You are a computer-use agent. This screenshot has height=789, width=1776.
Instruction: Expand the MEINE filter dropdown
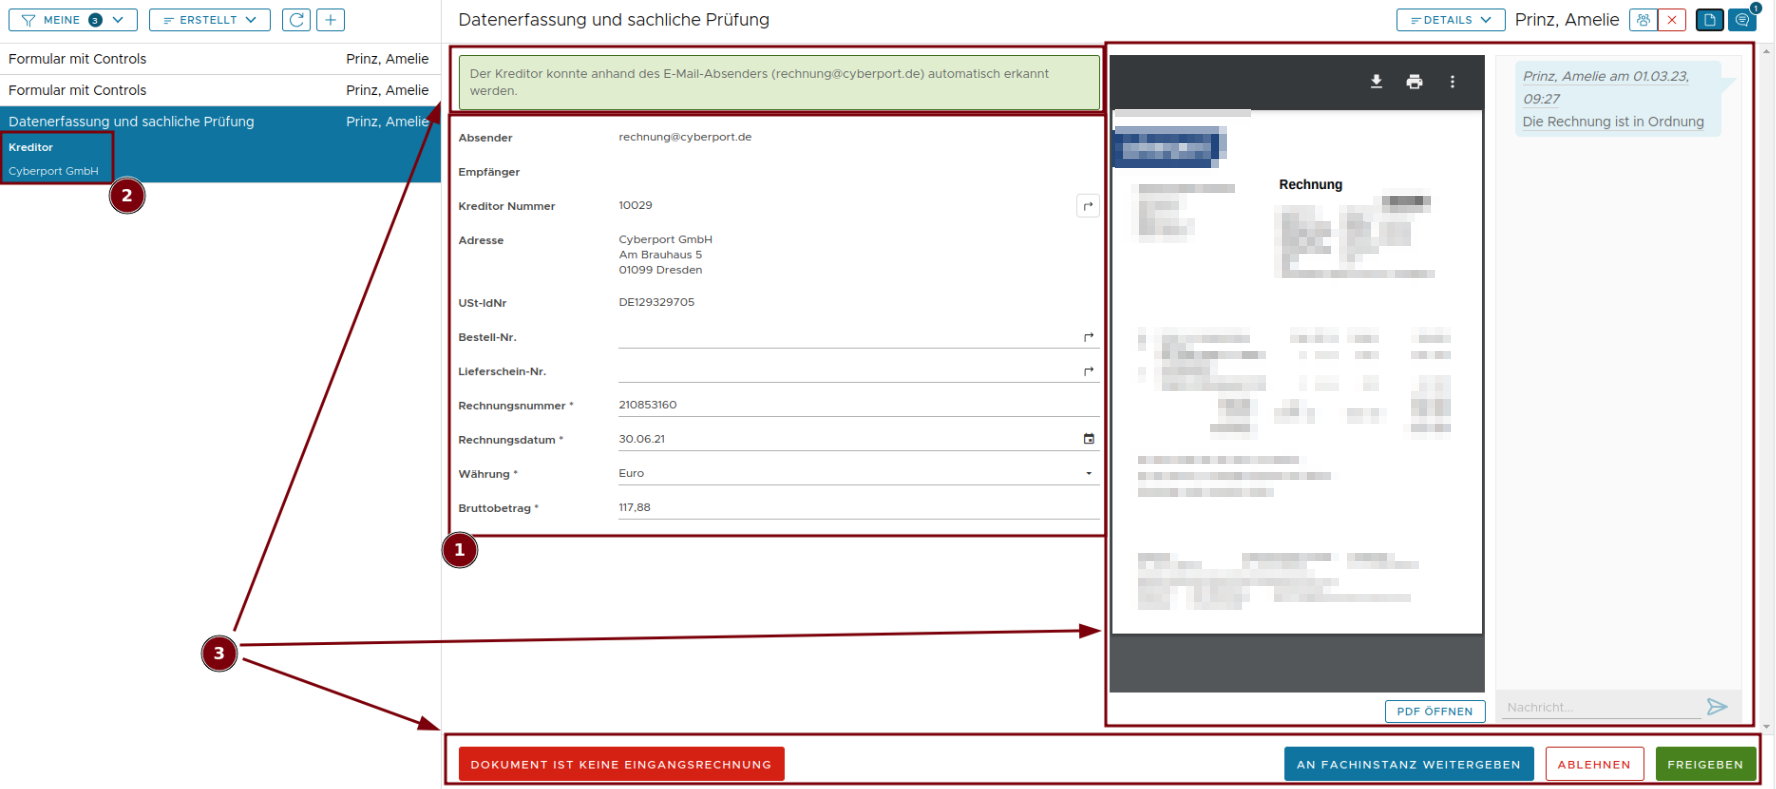coord(73,20)
